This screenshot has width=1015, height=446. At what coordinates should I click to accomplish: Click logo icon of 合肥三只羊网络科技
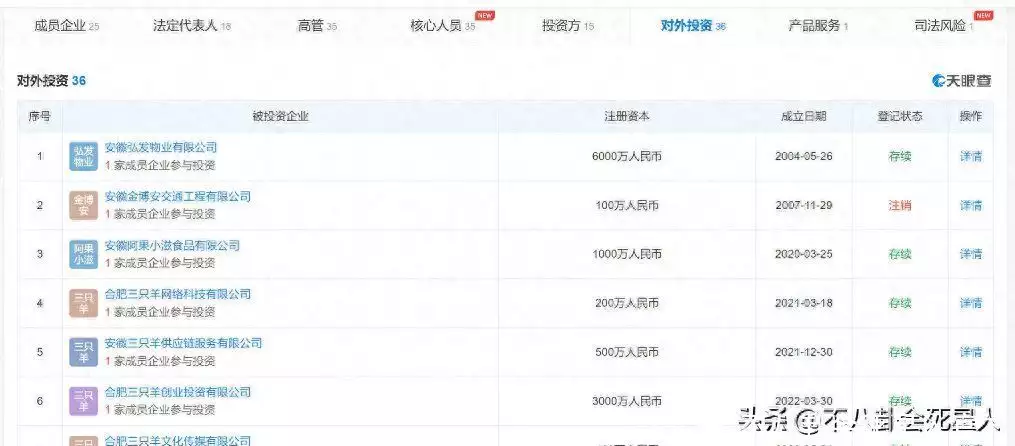[x=84, y=303]
